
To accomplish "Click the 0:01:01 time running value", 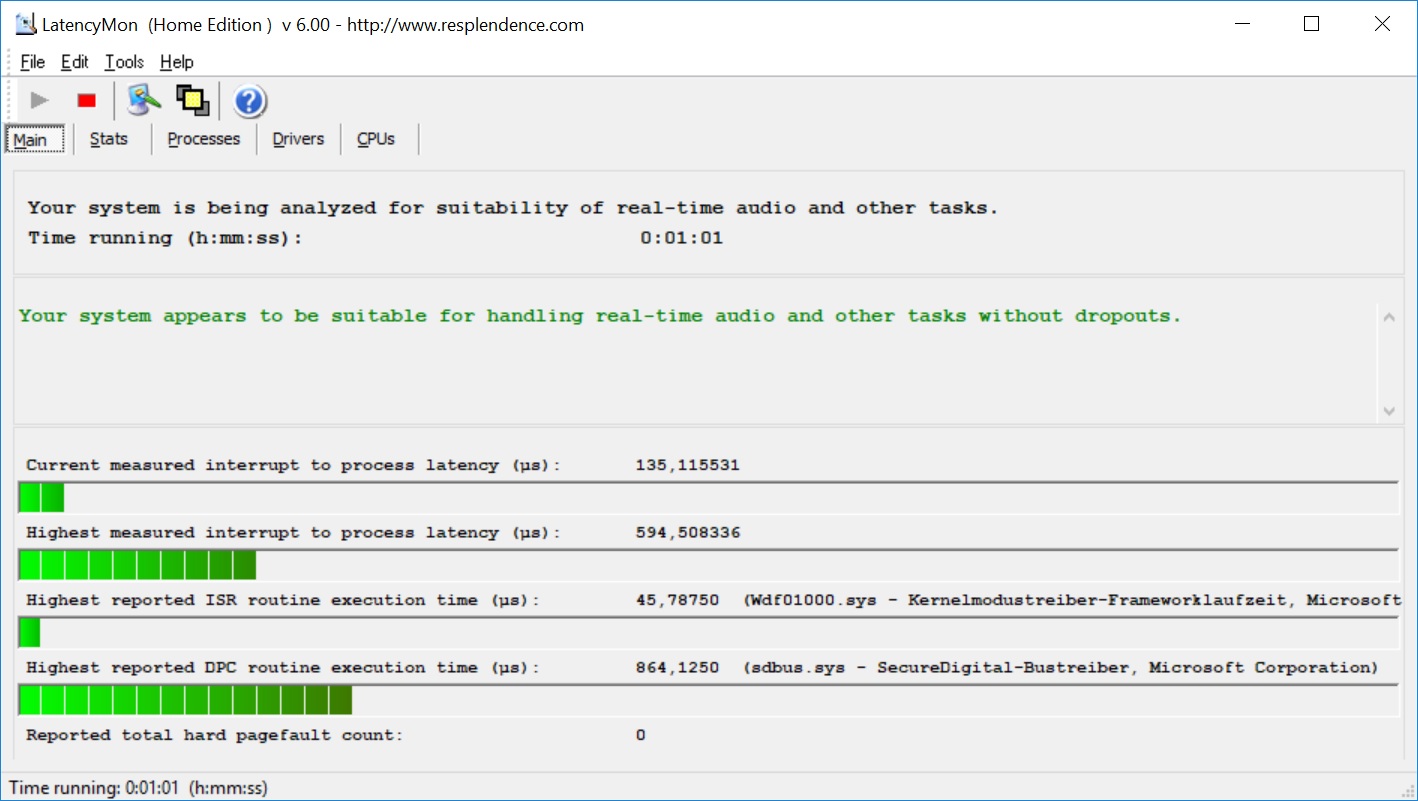I will tap(682, 238).
